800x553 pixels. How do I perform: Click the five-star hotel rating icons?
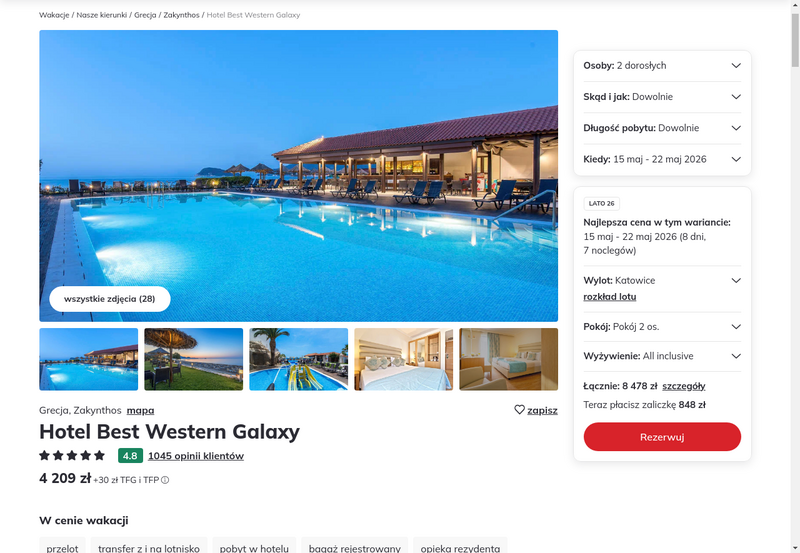(x=72, y=456)
